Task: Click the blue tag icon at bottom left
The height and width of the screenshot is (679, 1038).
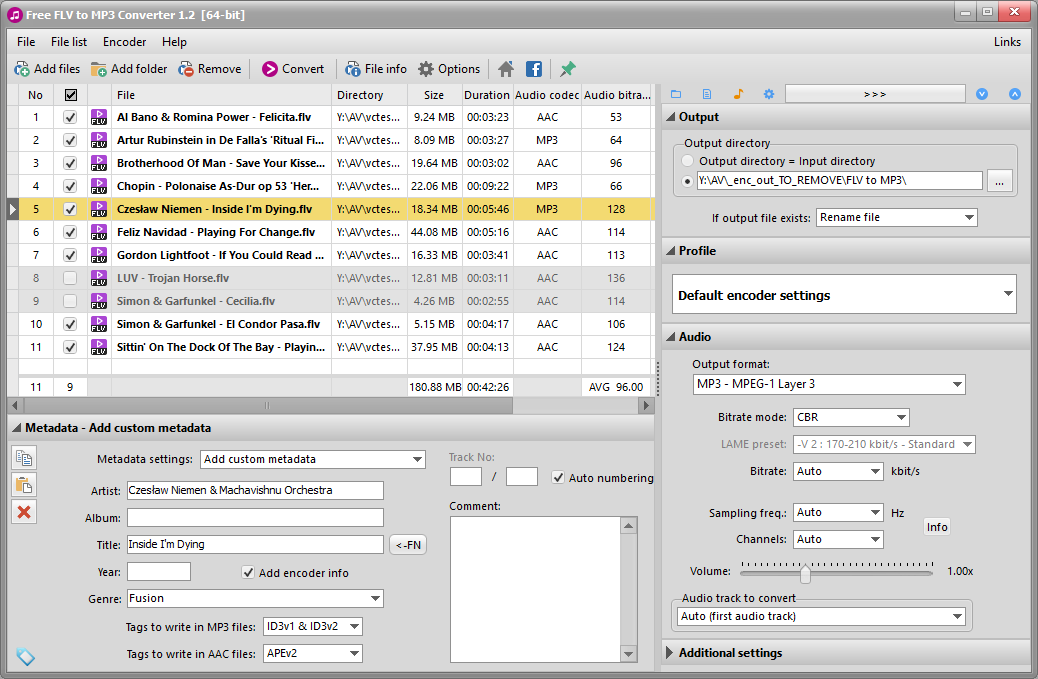Action: (25, 656)
